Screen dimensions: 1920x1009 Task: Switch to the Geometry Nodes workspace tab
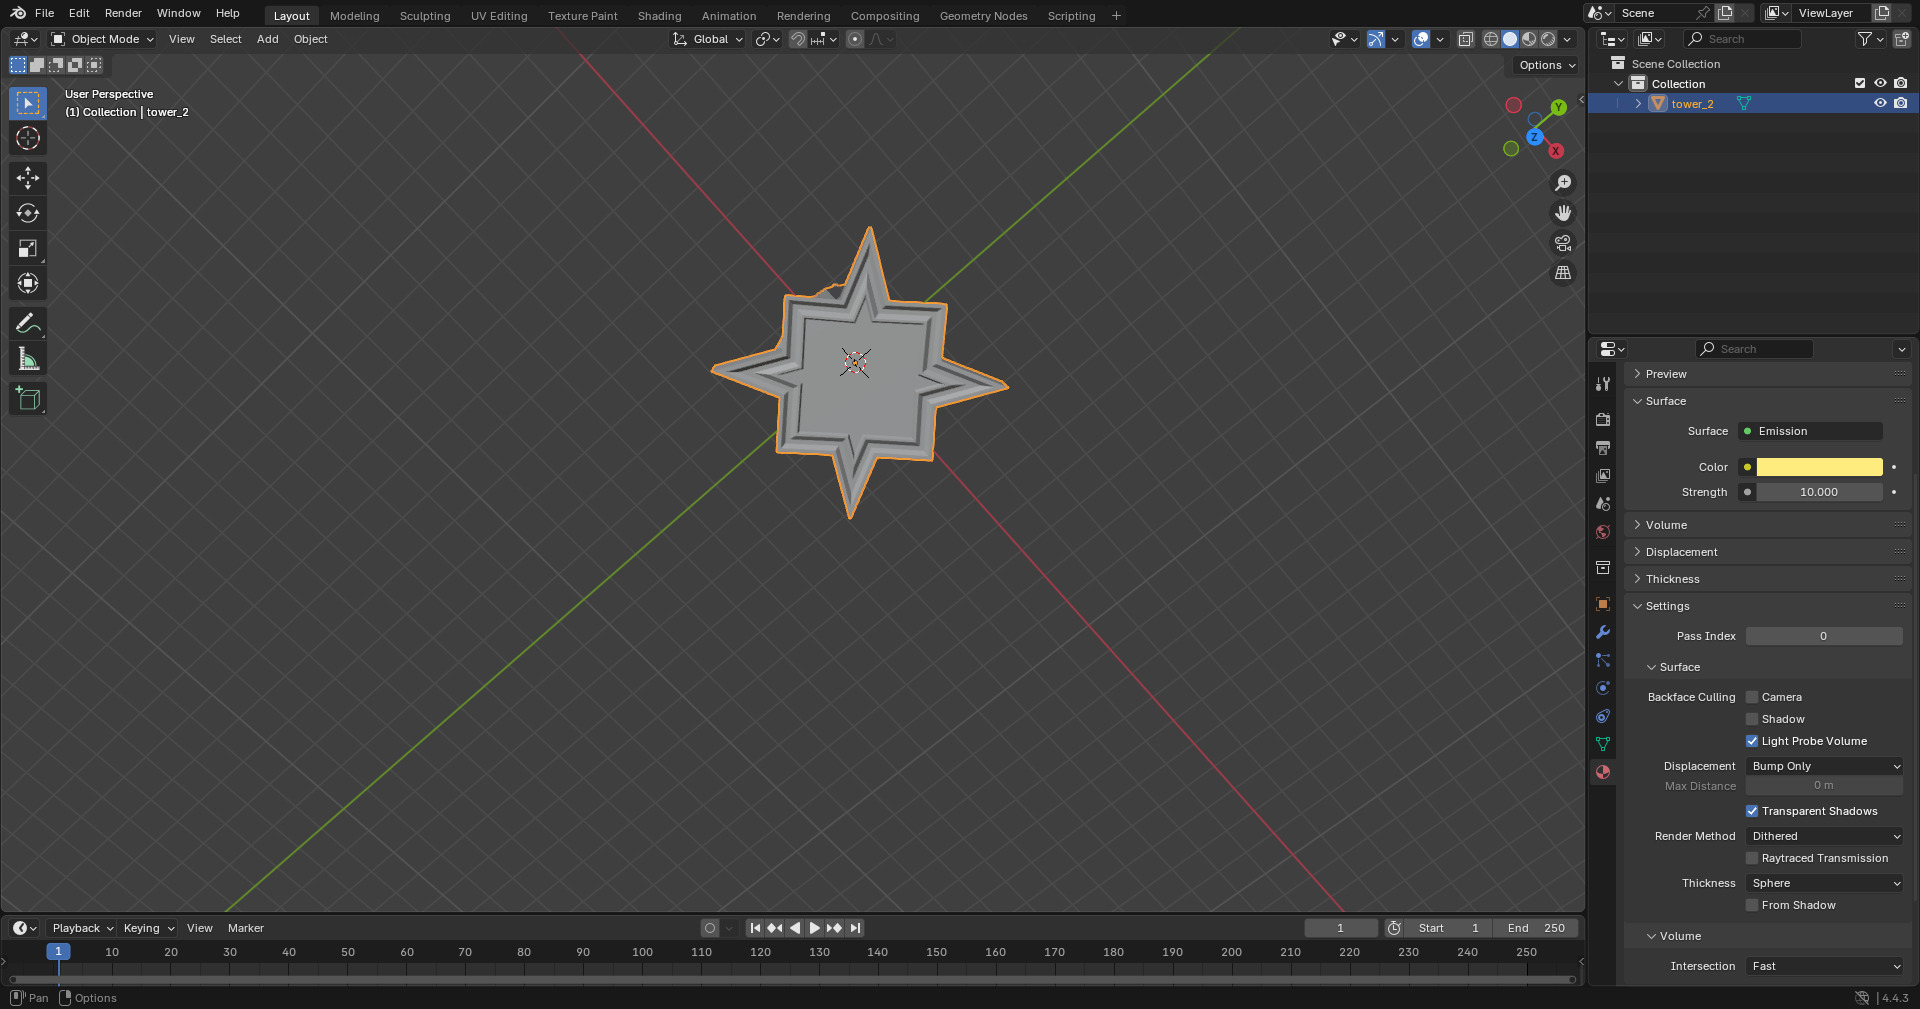(x=983, y=16)
